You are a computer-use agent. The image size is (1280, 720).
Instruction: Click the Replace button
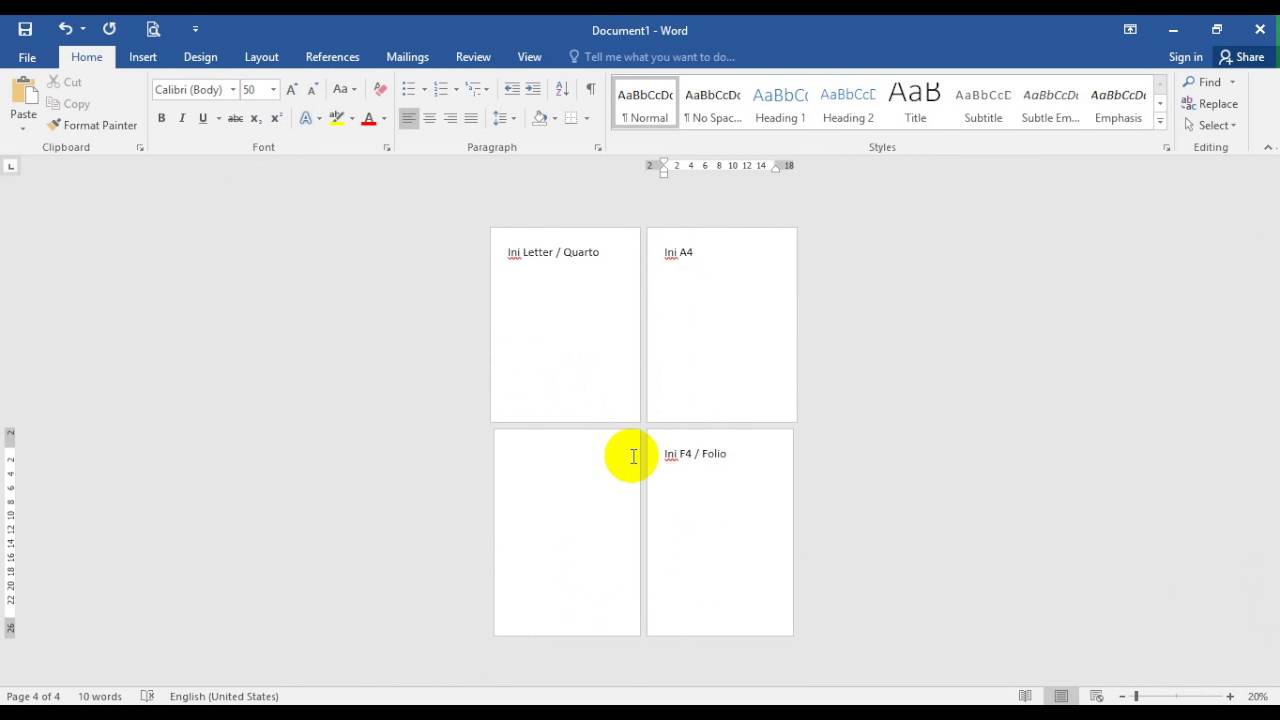pyautogui.click(x=1210, y=104)
